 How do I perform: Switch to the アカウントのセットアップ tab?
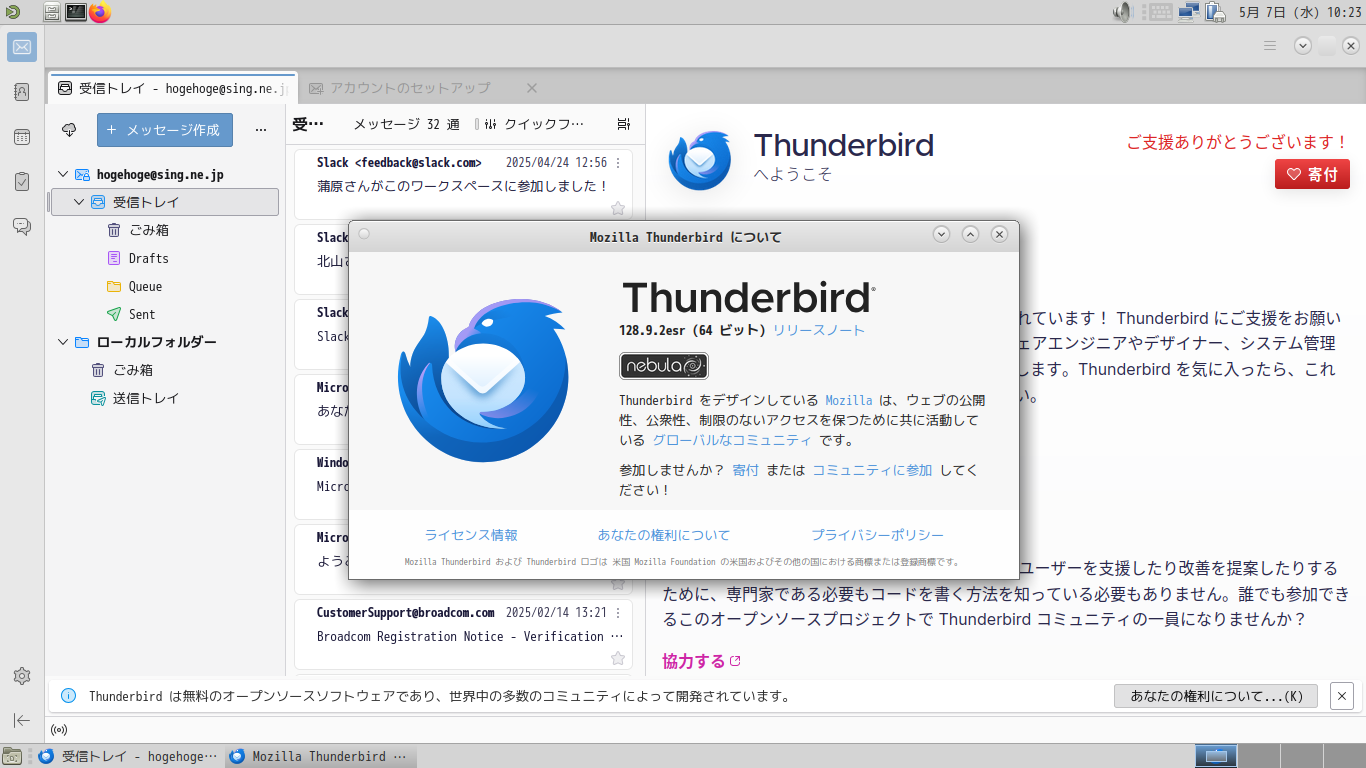coord(410,88)
